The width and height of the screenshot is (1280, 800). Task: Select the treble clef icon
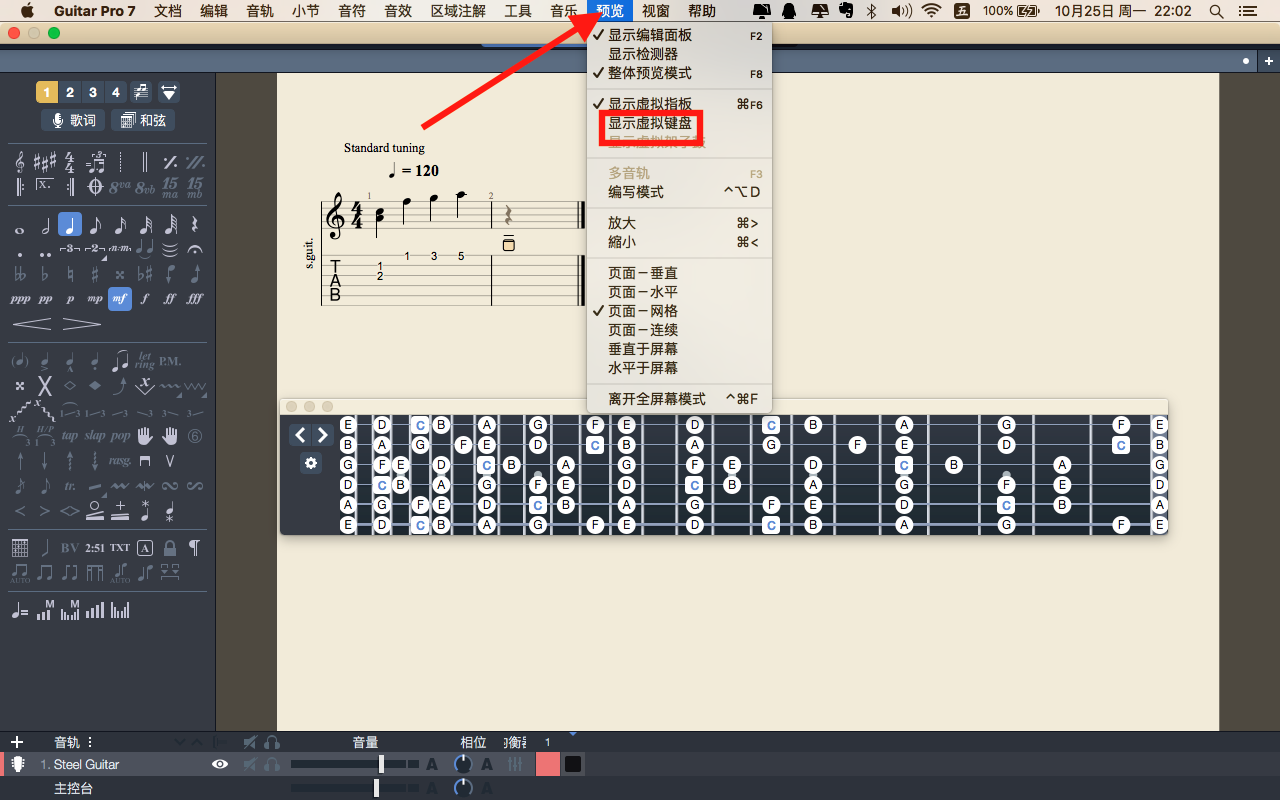pos(20,162)
